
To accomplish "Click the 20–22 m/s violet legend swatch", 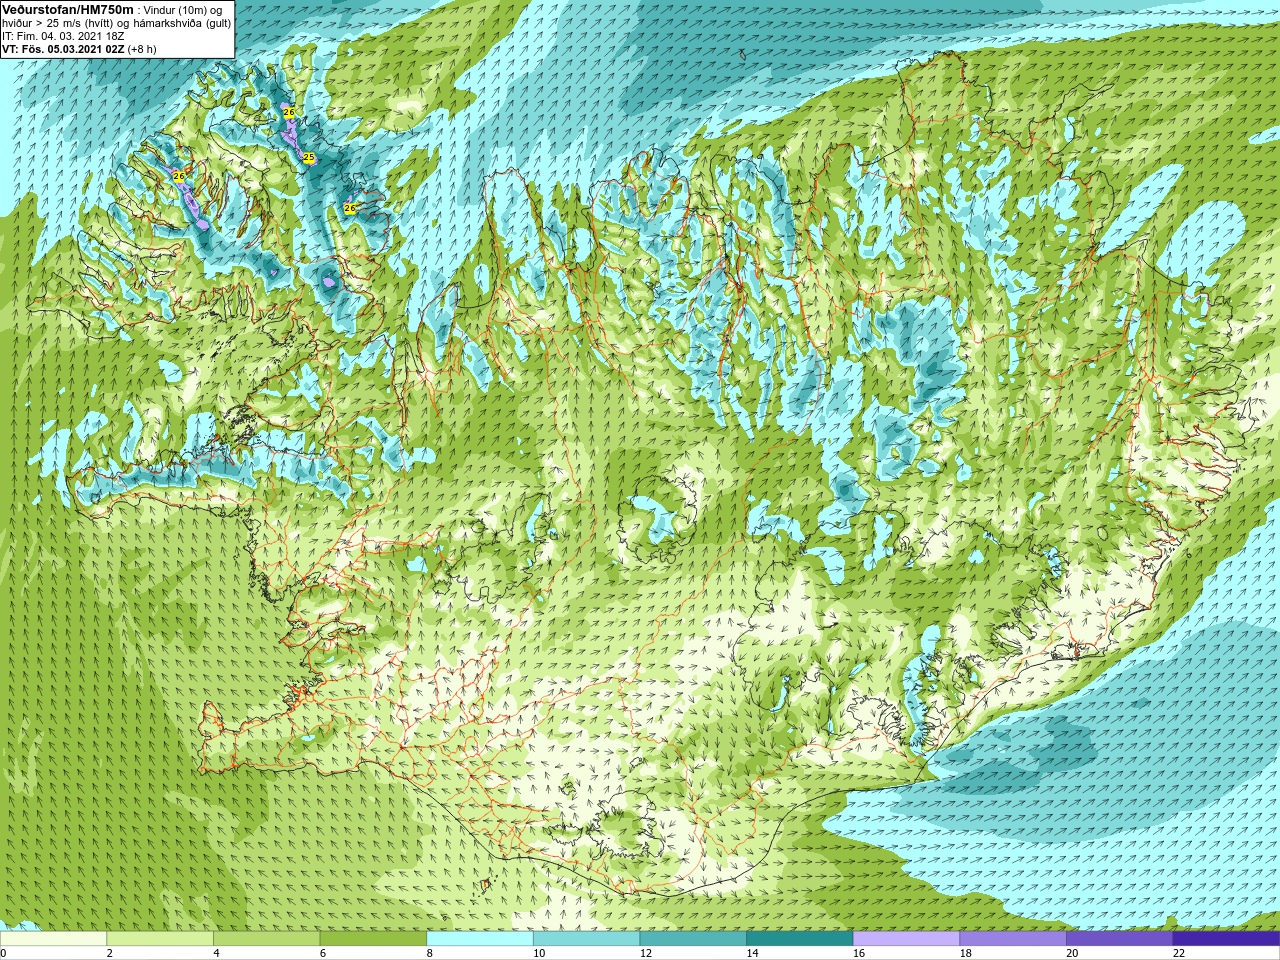I will click(x=1119, y=939).
